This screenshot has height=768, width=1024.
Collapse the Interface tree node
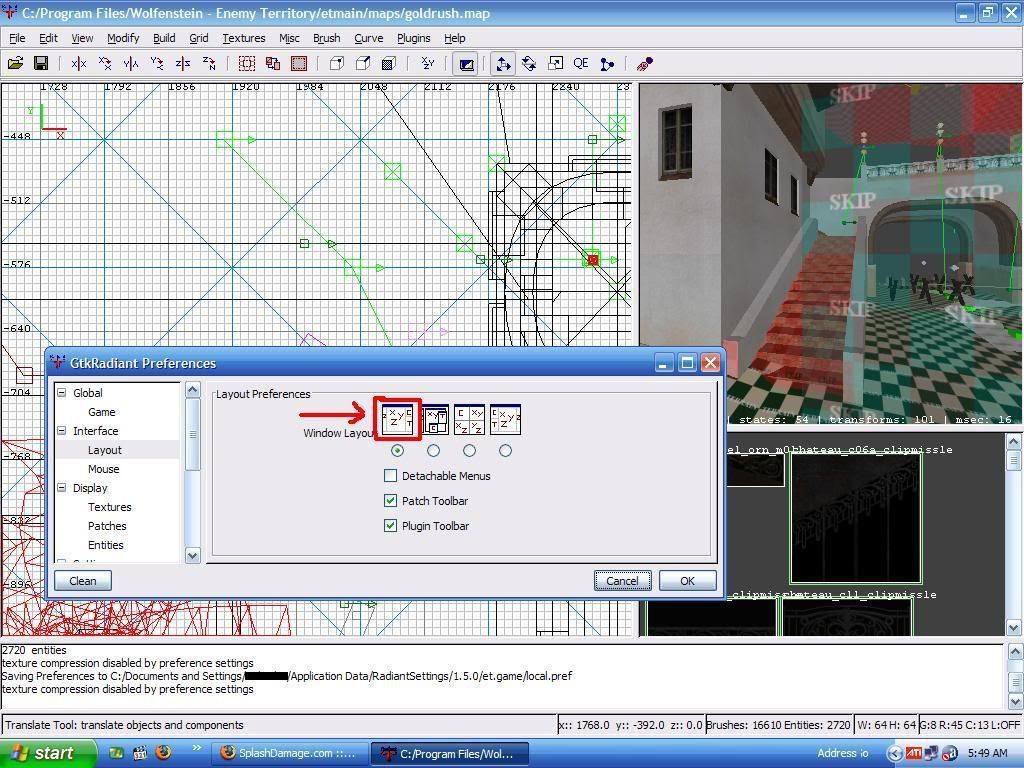pyautogui.click(x=61, y=431)
